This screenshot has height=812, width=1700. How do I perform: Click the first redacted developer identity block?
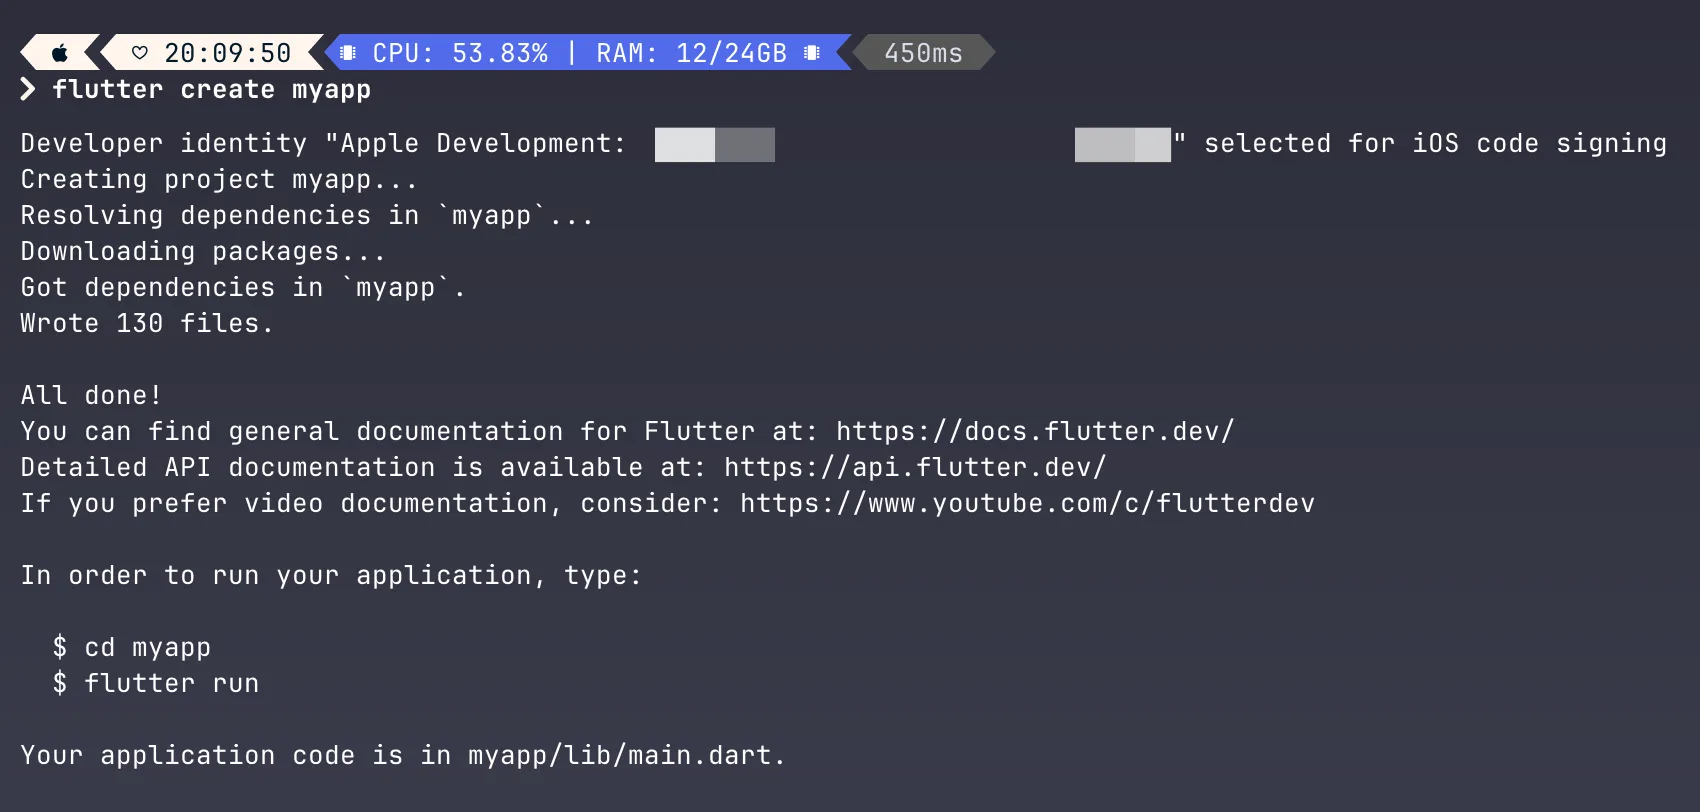[x=715, y=144]
